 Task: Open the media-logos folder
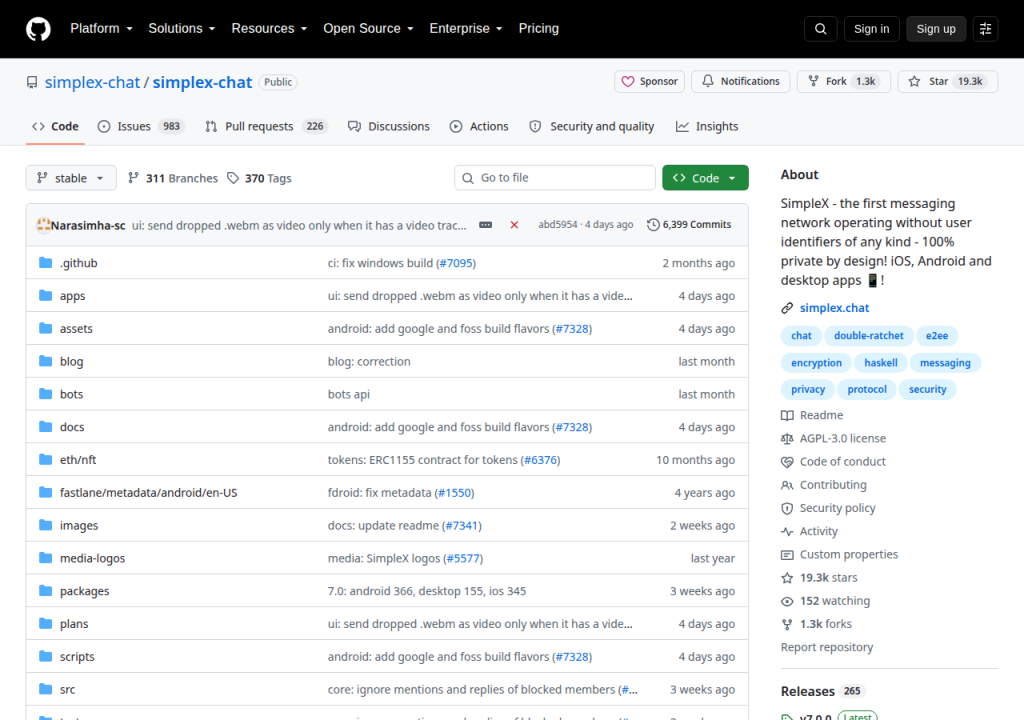click(92, 558)
